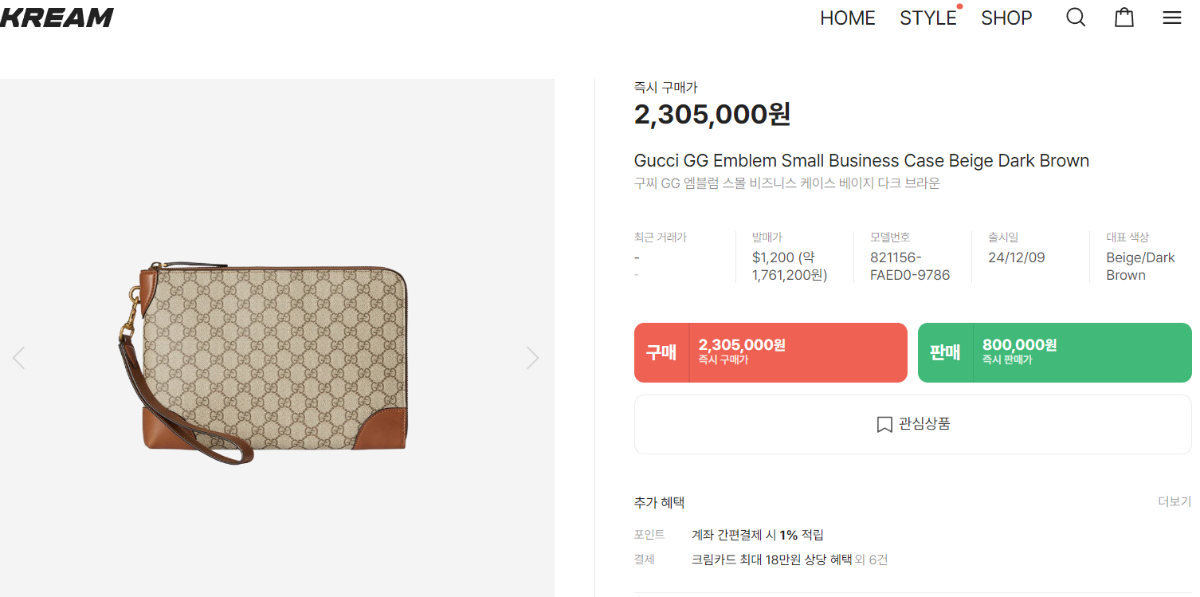Go to the HOME menu
1200x597 pixels.
click(x=847, y=18)
